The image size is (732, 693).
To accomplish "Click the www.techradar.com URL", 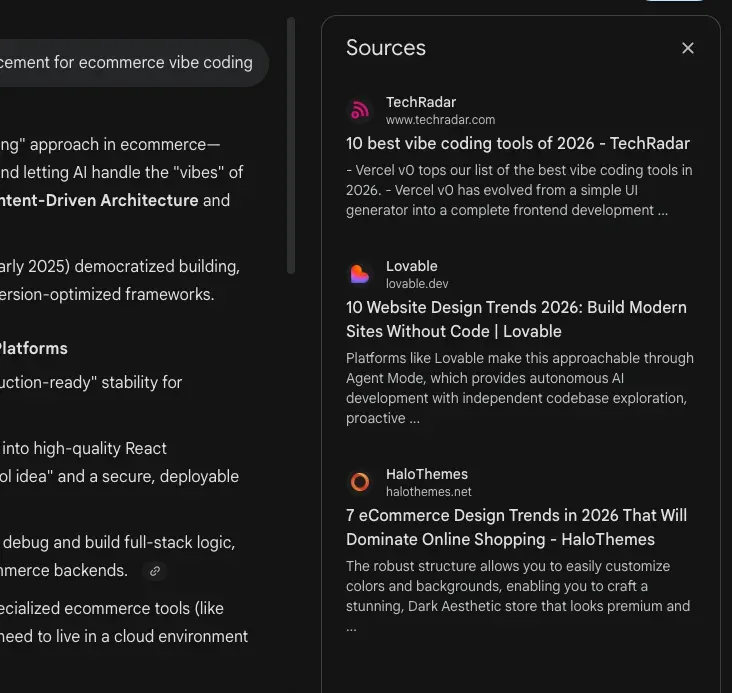I will tap(440, 120).
